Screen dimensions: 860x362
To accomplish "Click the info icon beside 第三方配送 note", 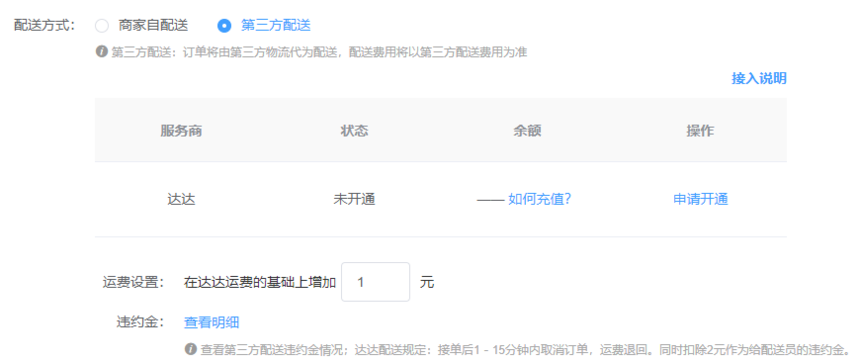I will (101, 52).
